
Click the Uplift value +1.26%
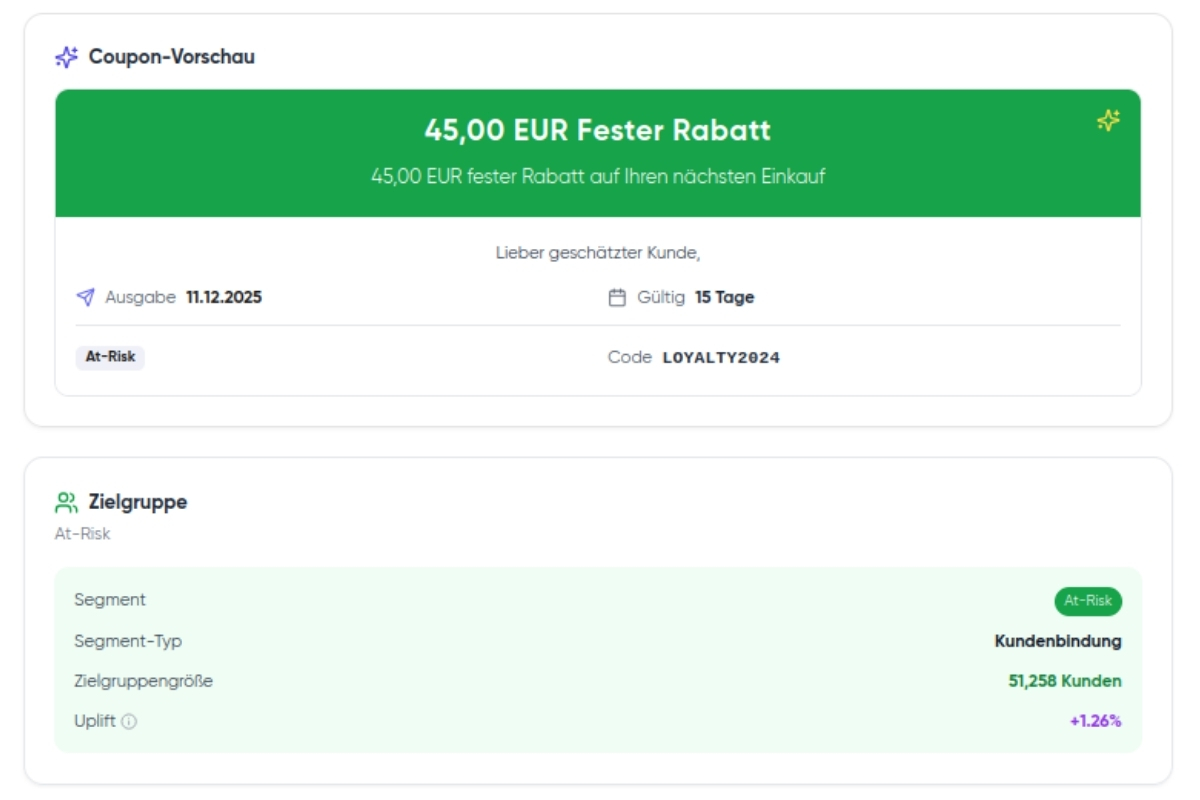click(x=1095, y=721)
